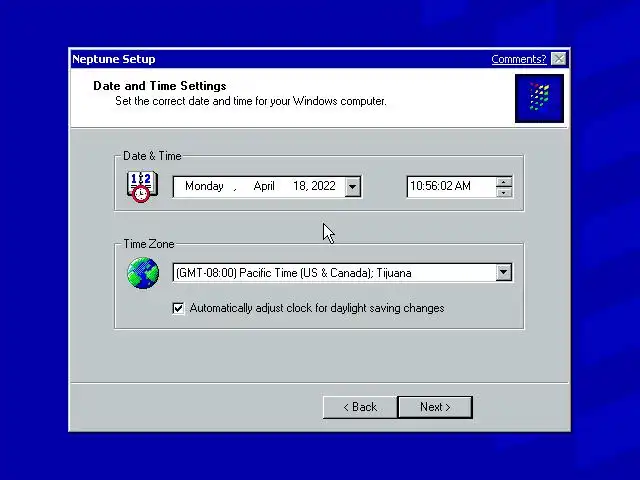Click the 'Date & Time' group label
Screen dimensions: 640x480
[152, 156]
